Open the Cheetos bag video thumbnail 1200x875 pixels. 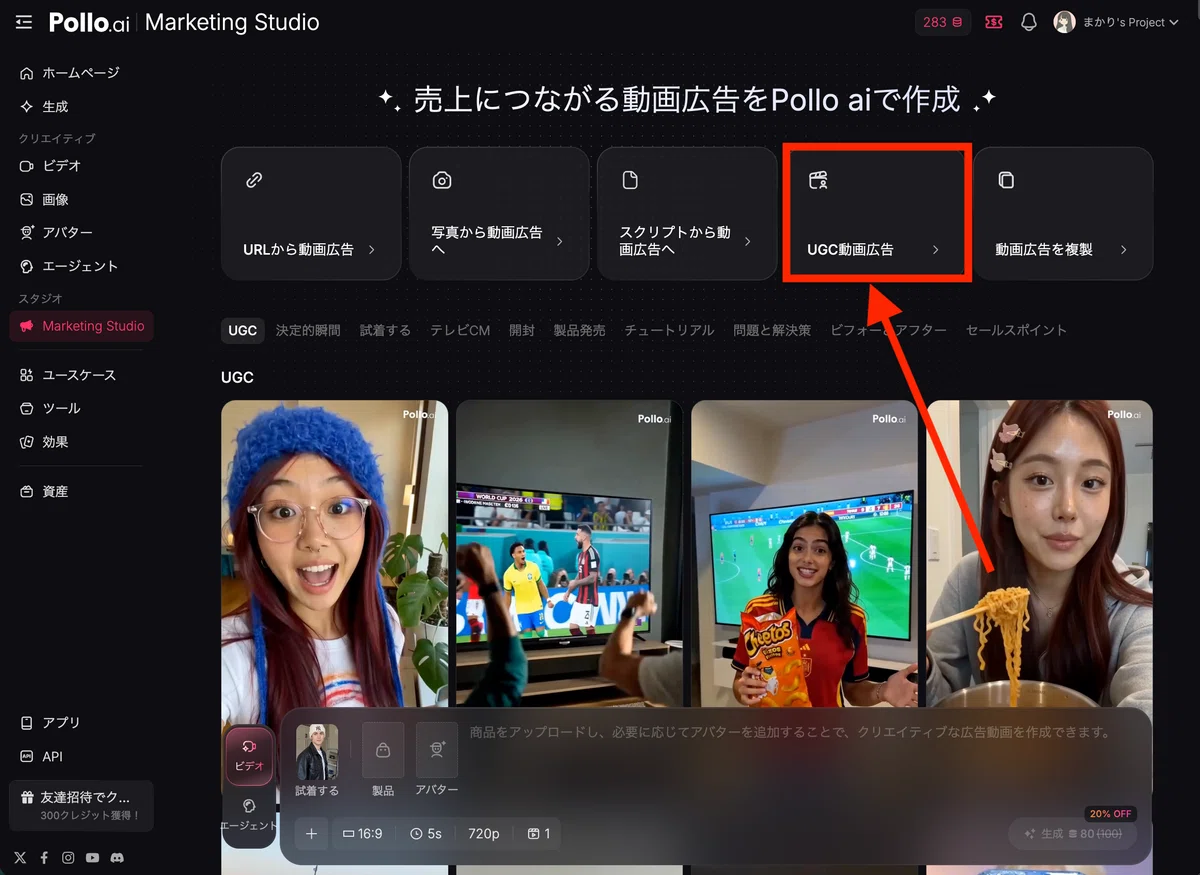point(804,555)
